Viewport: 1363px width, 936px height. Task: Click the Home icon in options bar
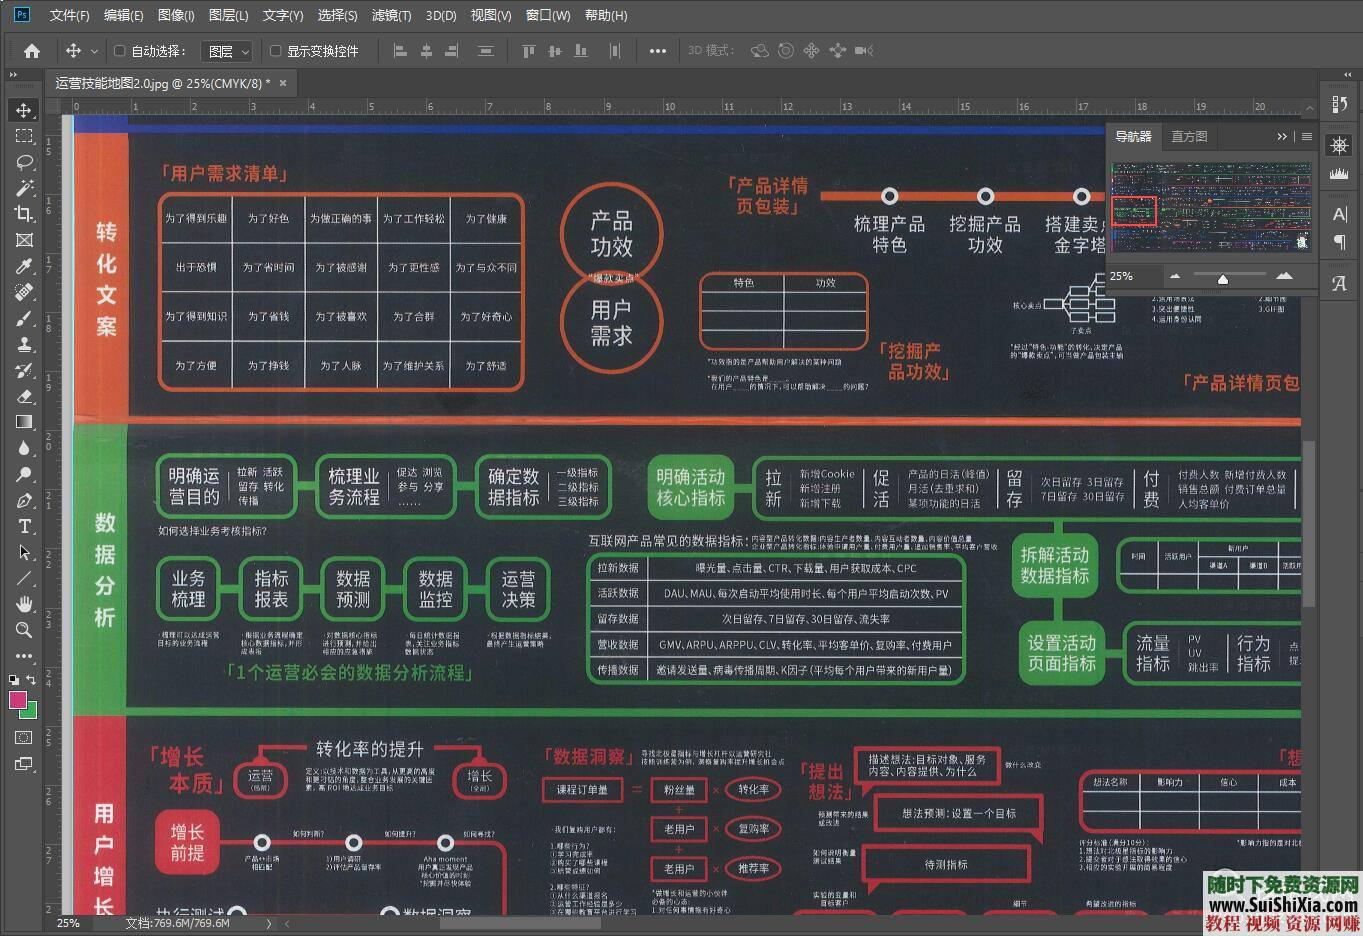(32, 51)
